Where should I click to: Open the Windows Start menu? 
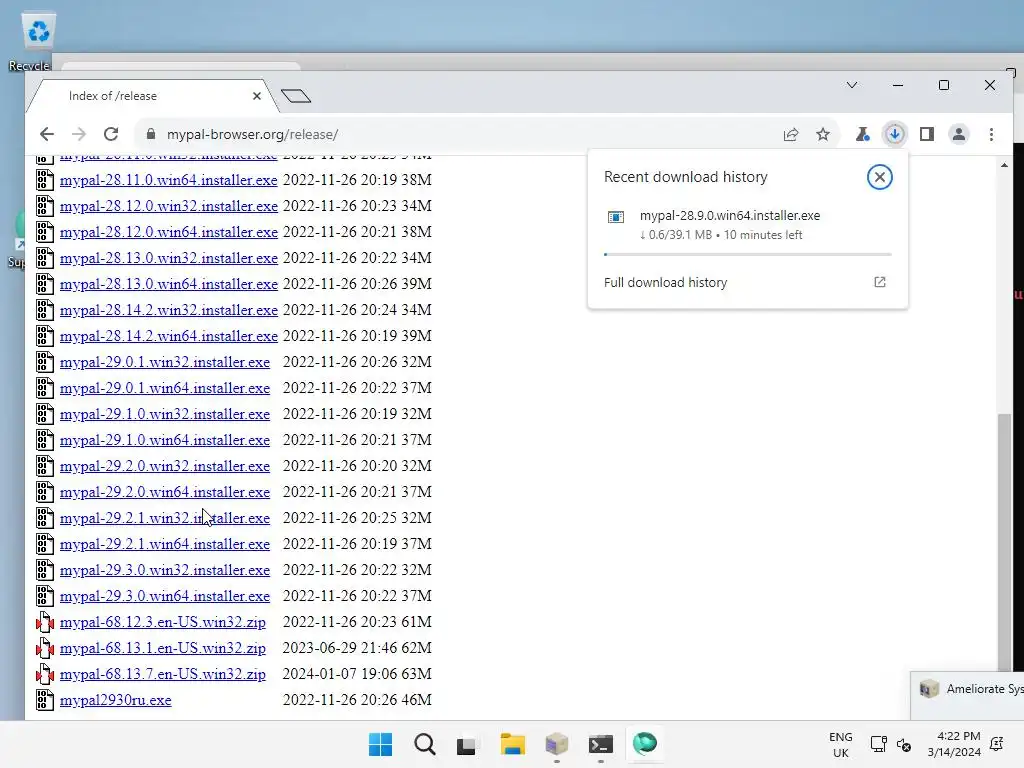click(x=380, y=744)
